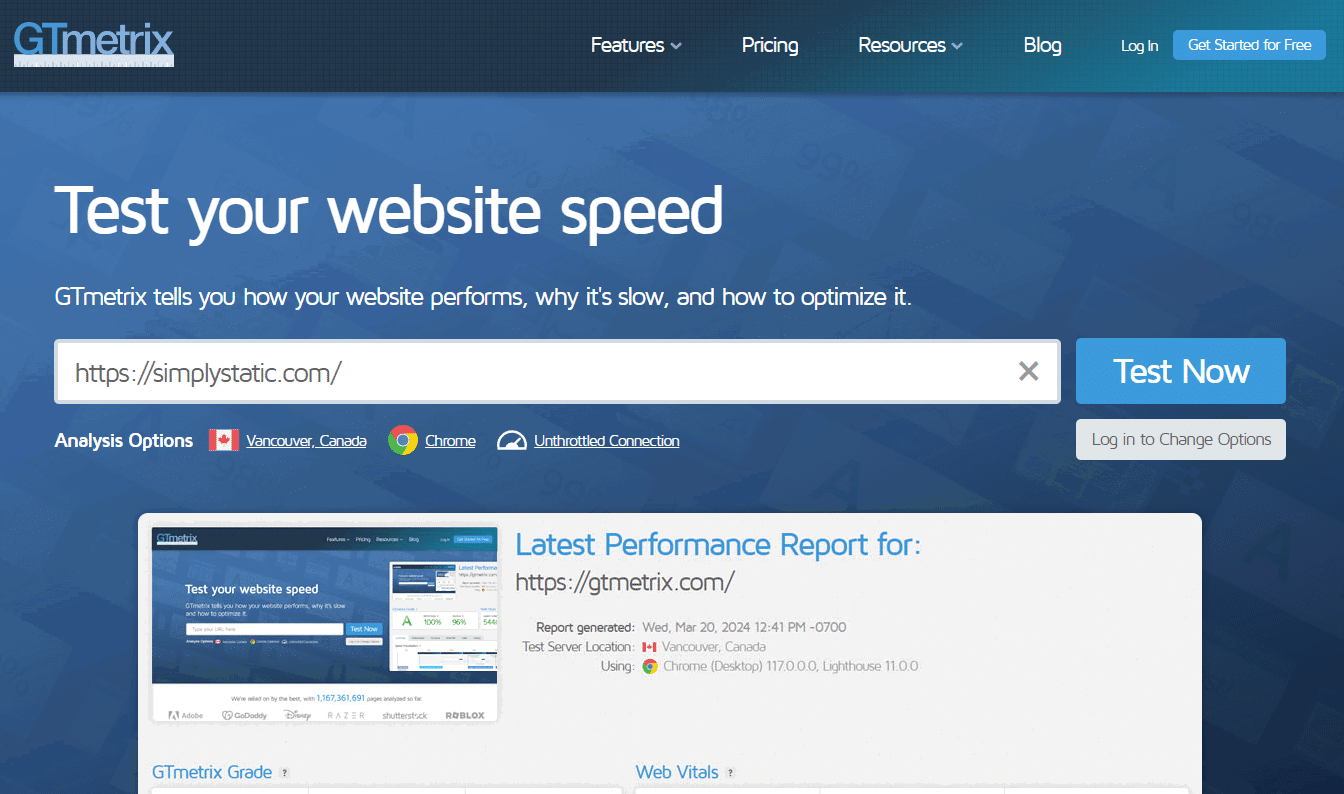
Task: Open the help tooltip beside Web Vitals
Action: coord(731,772)
